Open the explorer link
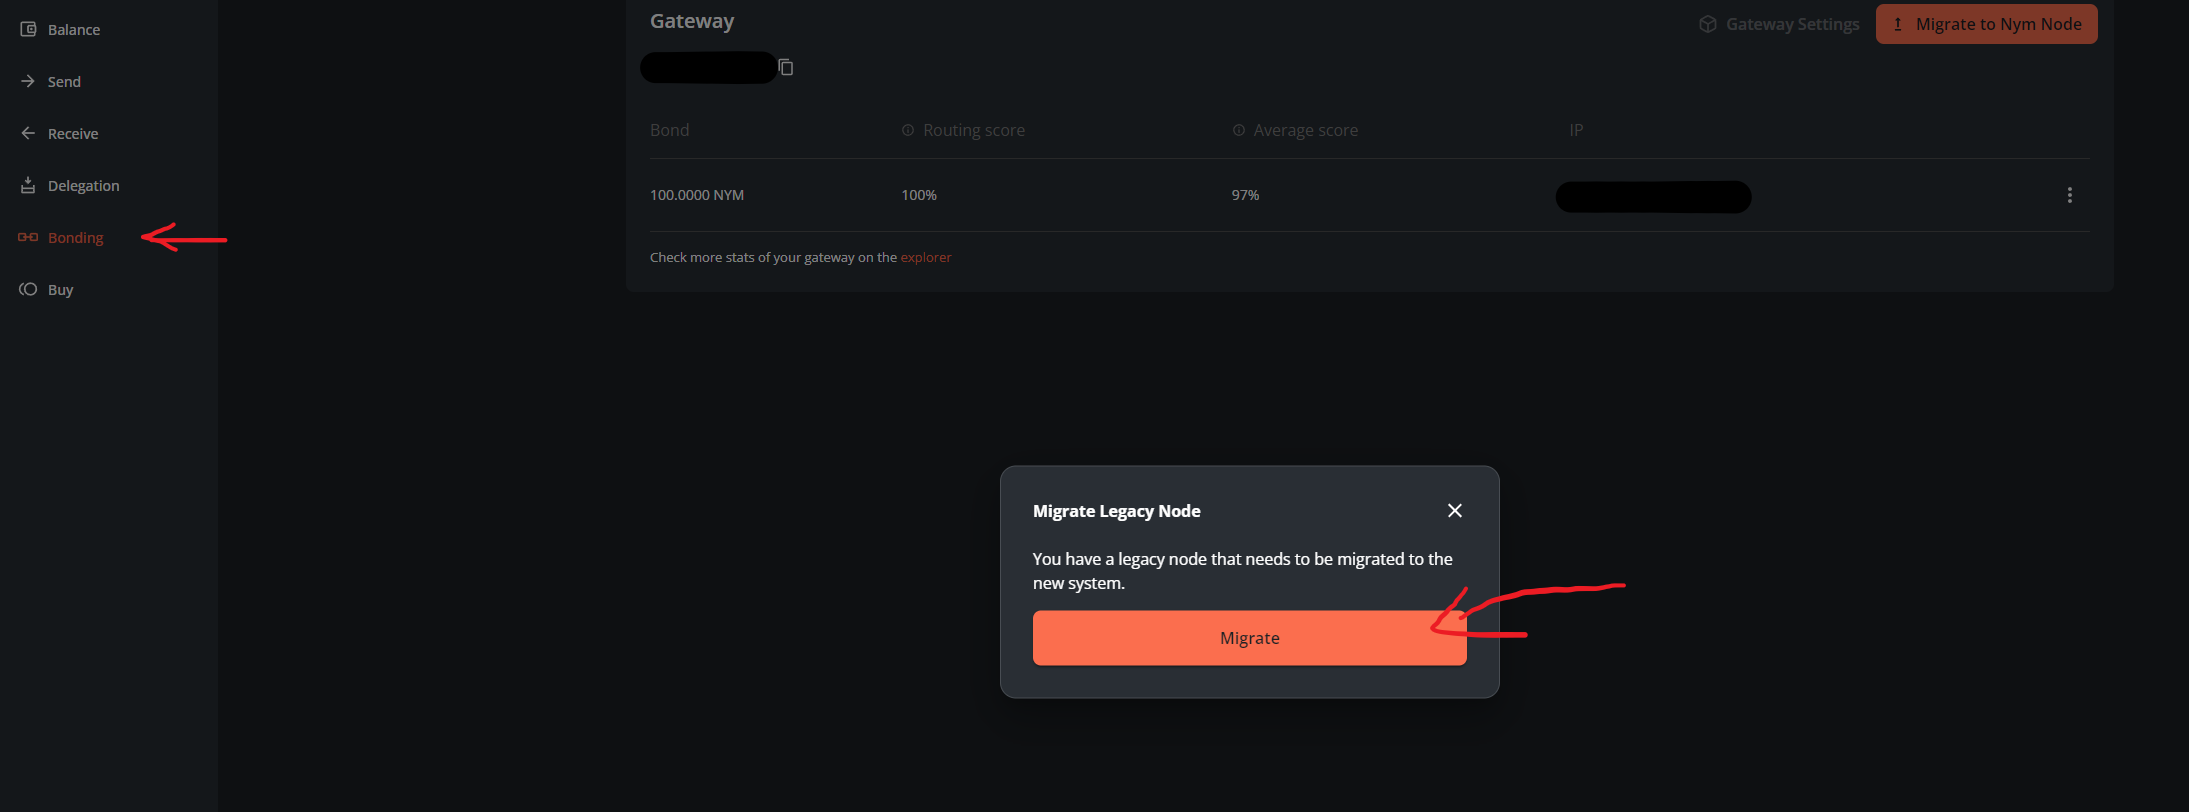This screenshot has width=2189, height=812. coord(926,258)
